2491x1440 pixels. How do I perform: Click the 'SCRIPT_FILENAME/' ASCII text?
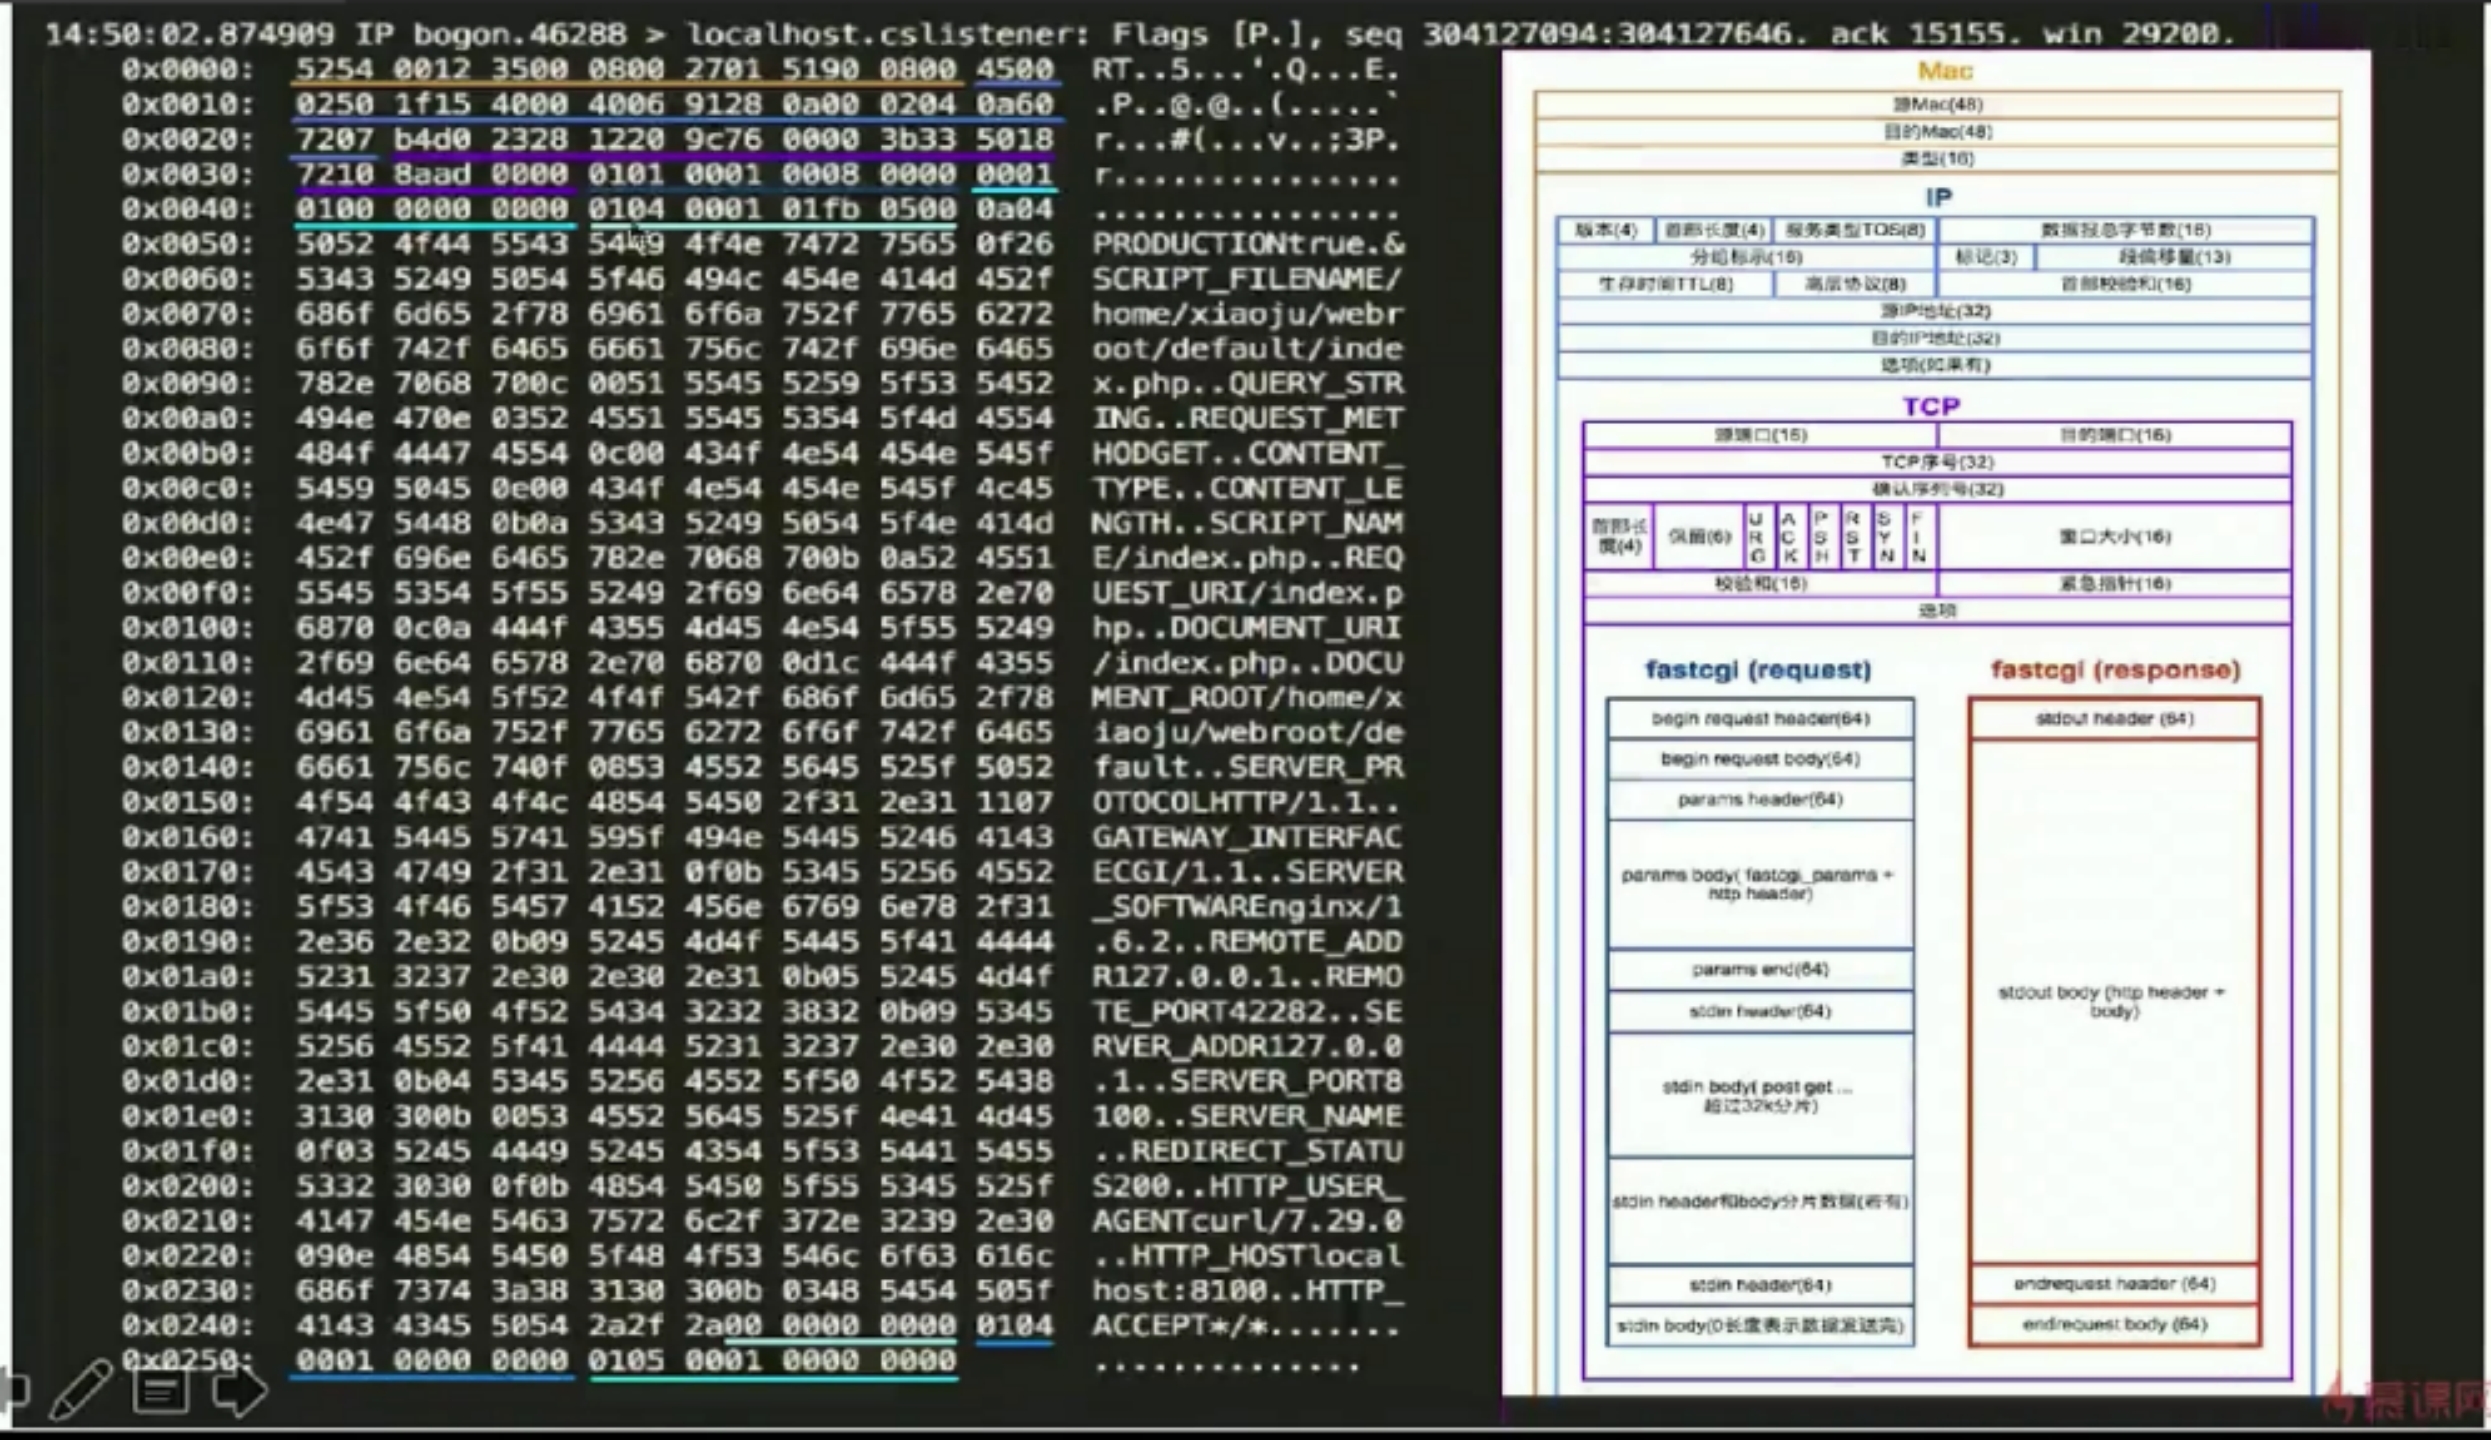coord(1246,279)
